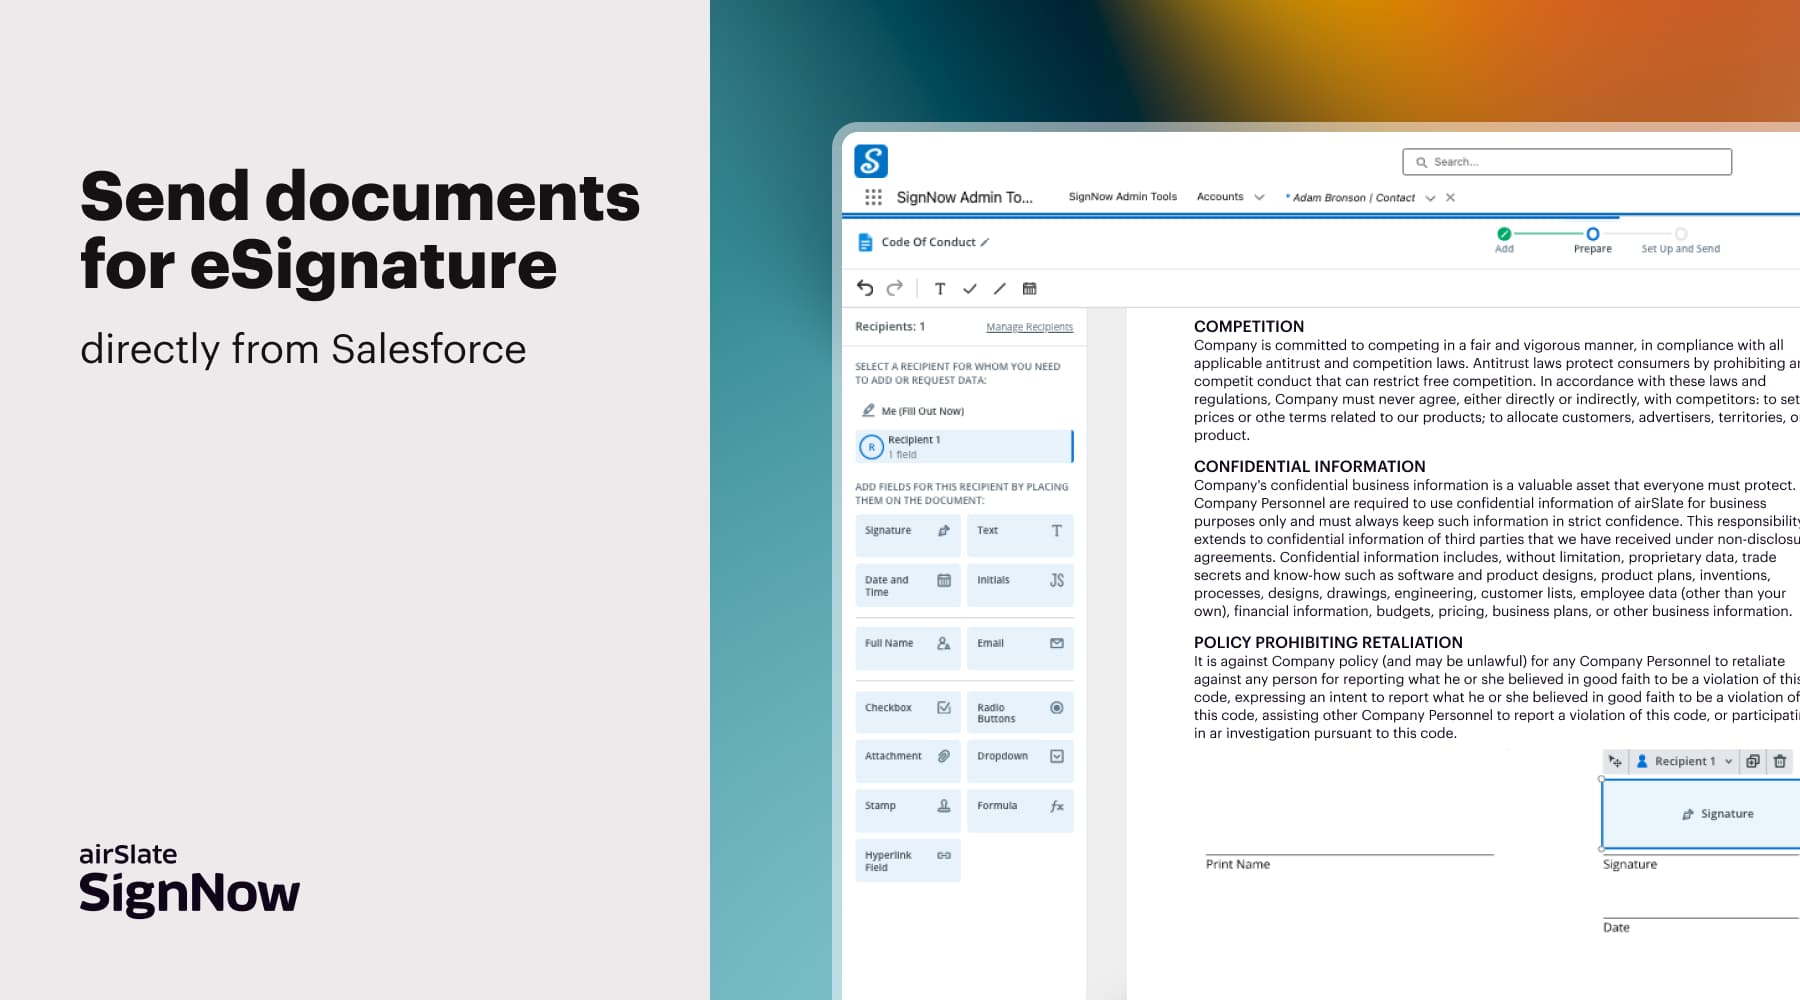The height and width of the screenshot is (1000, 1800).
Task: Add a Full Name field
Action: (908, 648)
